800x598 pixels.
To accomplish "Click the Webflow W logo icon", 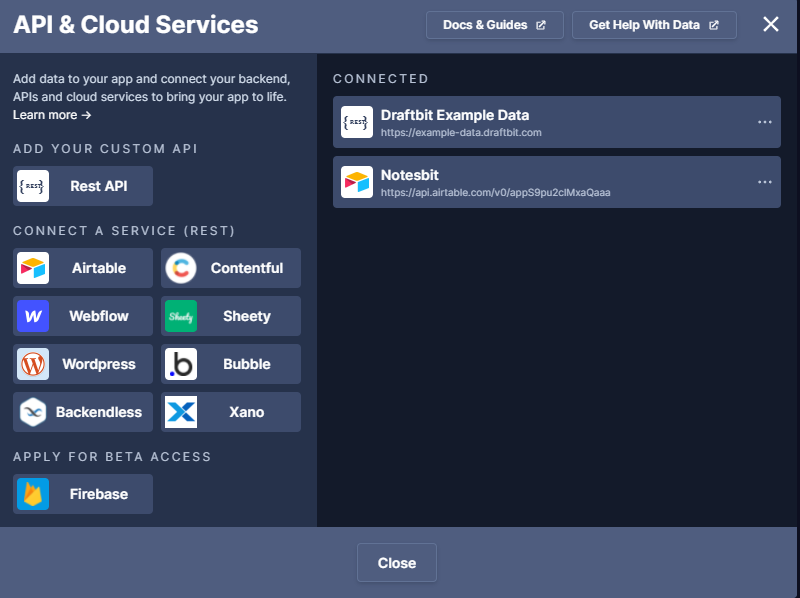I will 33,316.
